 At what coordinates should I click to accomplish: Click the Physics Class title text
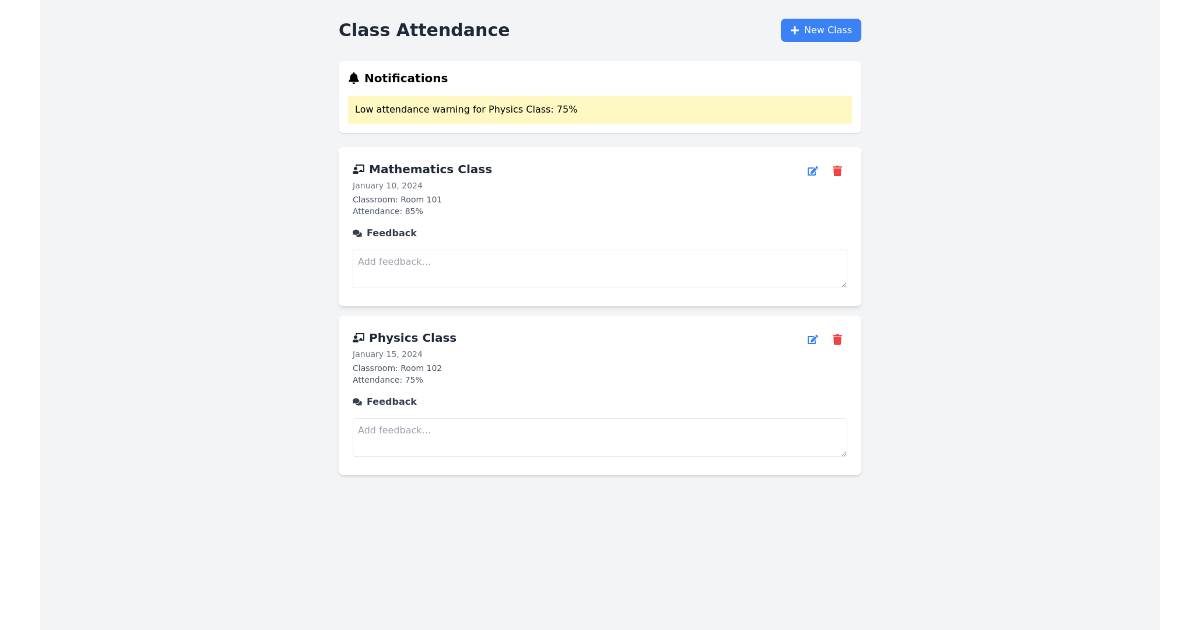(413, 338)
